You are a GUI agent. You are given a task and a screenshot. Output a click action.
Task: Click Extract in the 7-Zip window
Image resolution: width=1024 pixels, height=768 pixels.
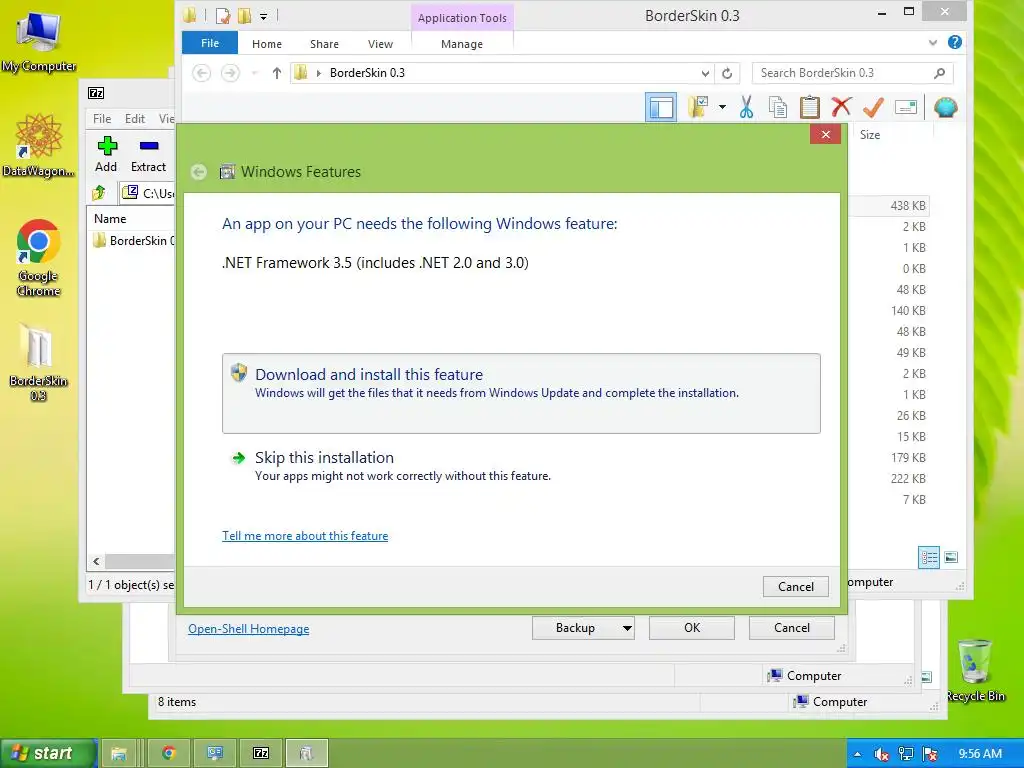pos(148,154)
